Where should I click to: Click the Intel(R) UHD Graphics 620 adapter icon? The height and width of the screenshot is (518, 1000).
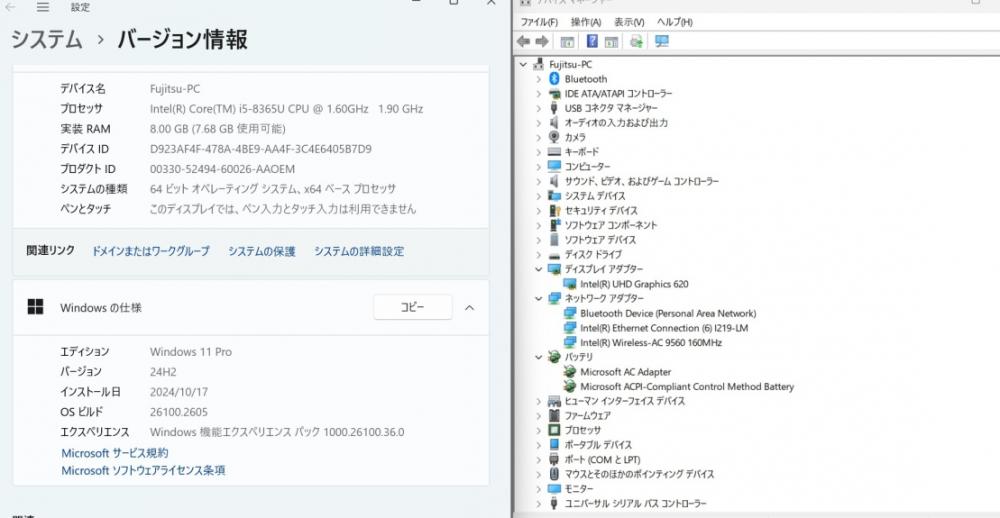pos(570,284)
